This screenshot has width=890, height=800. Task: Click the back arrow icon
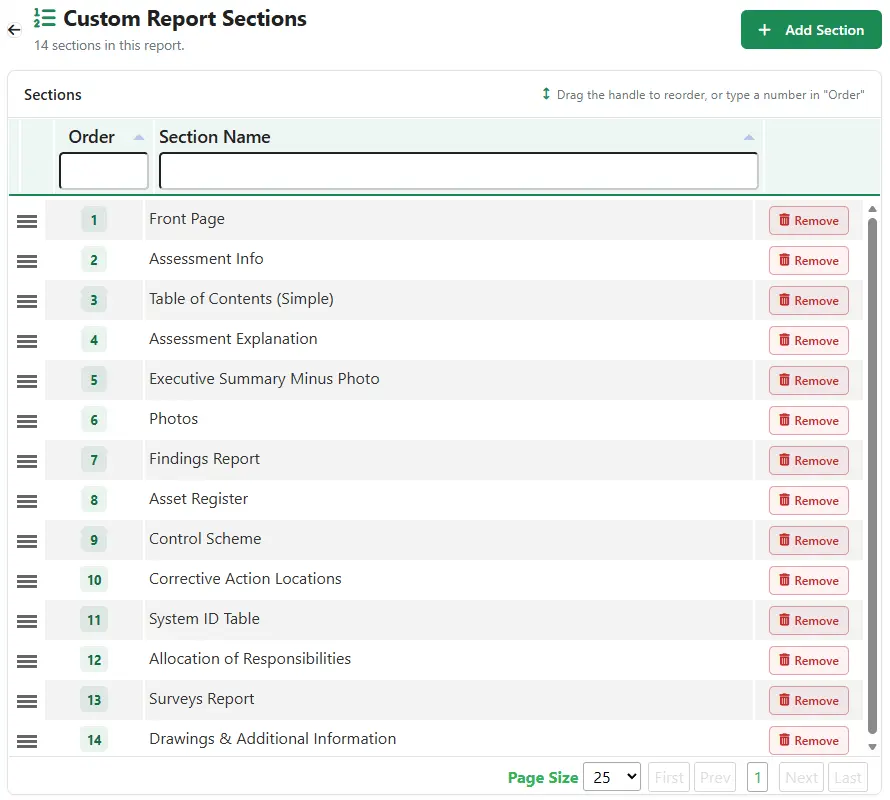(x=14, y=30)
